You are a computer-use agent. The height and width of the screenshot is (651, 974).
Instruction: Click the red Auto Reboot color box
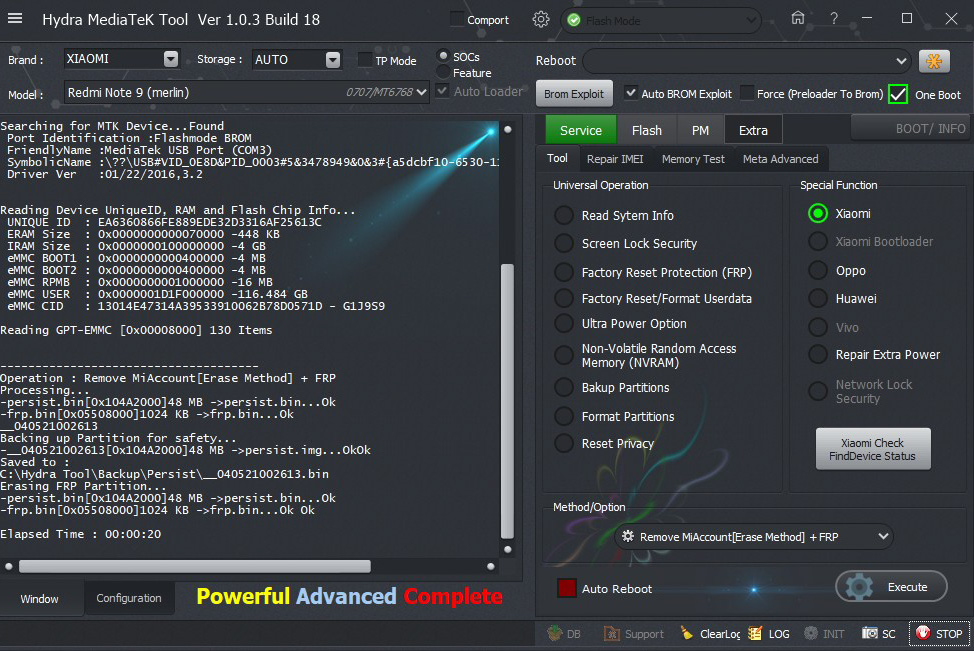[x=567, y=589]
